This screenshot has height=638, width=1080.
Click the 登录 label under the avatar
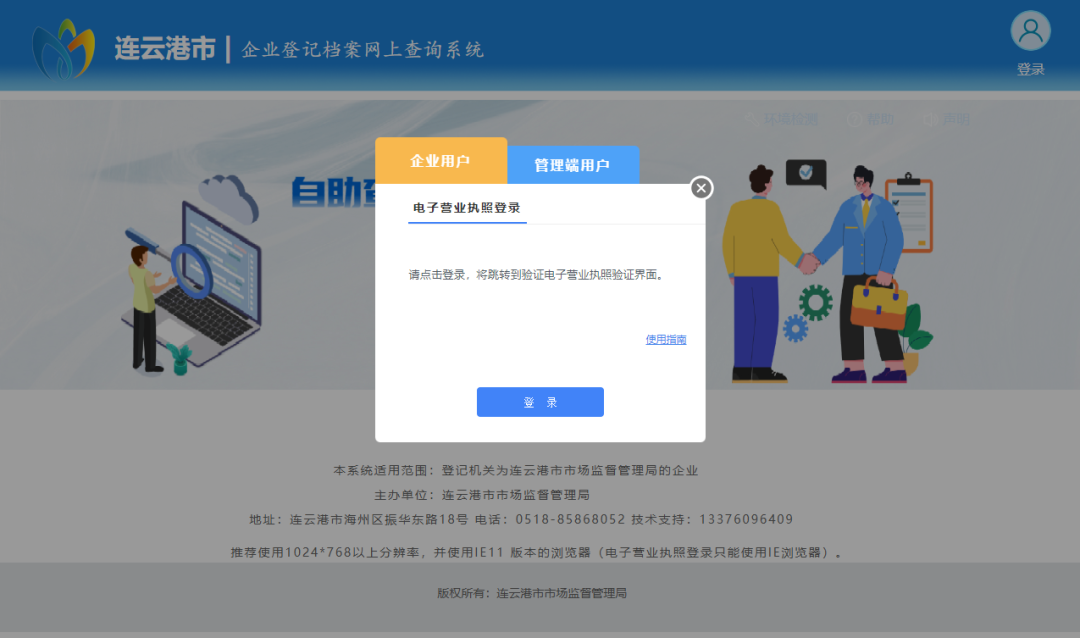(1030, 69)
